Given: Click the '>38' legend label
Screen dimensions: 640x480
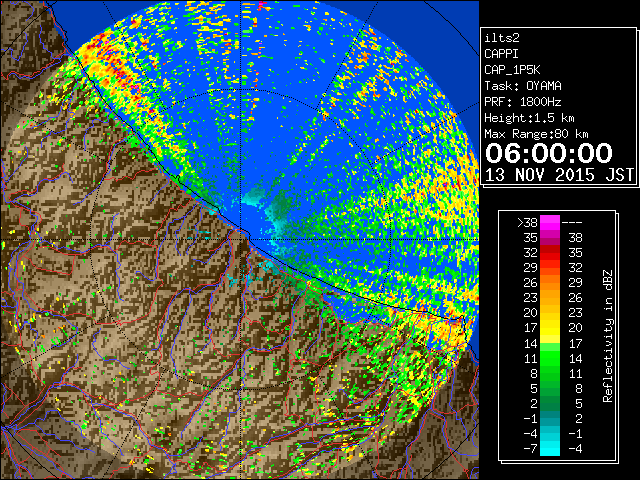Looking at the screenshot, I should 527,223.
